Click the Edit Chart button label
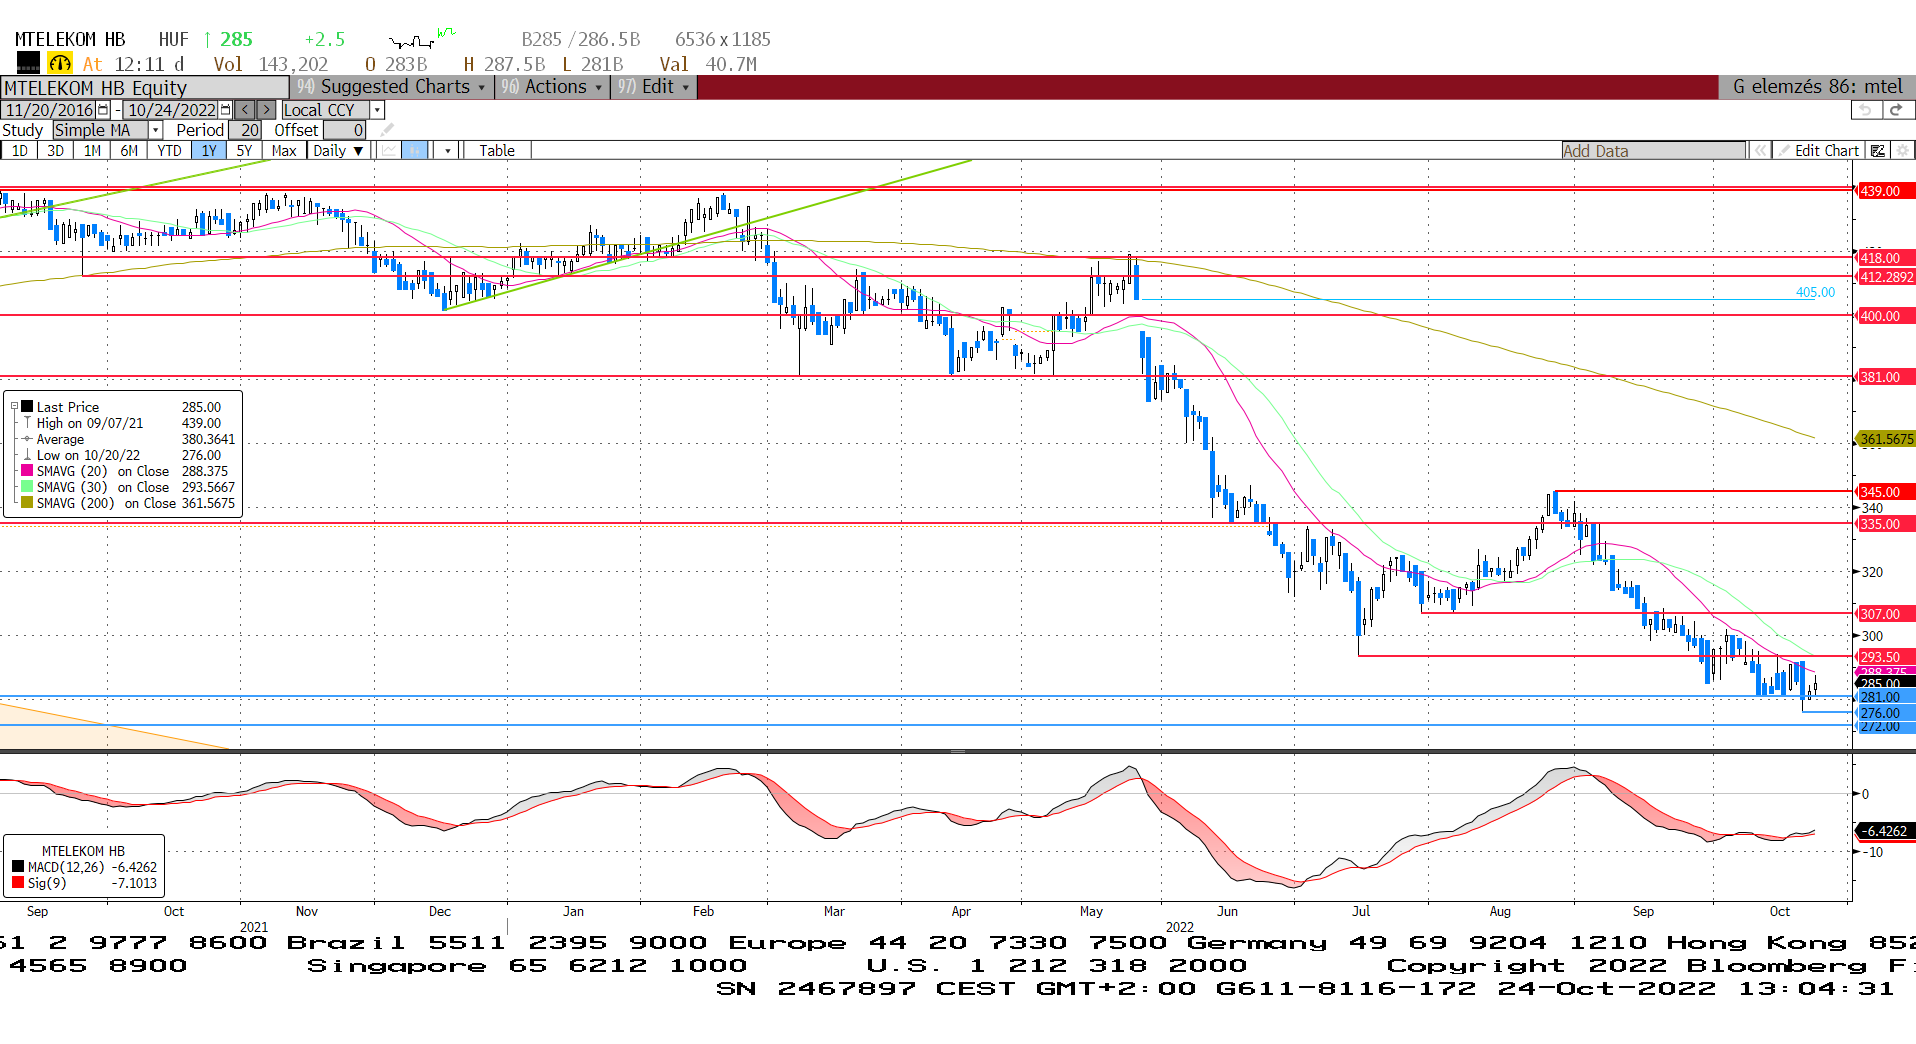The image size is (1916, 1044). (1826, 150)
